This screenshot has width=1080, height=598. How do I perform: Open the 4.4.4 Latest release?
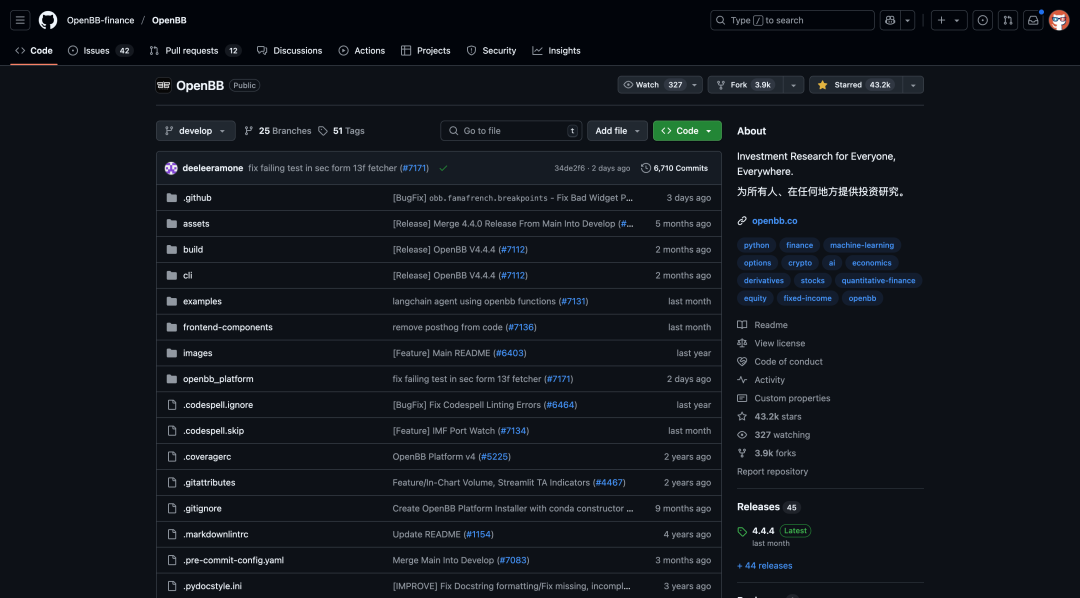point(781,531)
